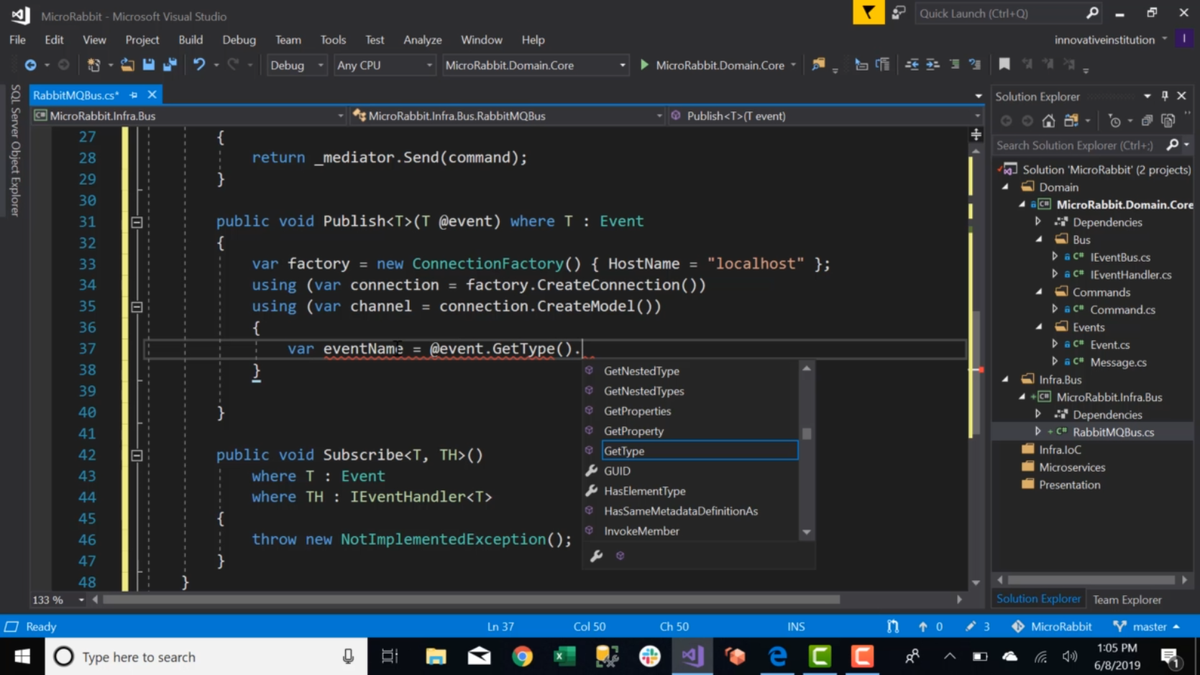Click the Quick Launch search box
The width and height of the screenshot is (1200, 675).
1009,13
